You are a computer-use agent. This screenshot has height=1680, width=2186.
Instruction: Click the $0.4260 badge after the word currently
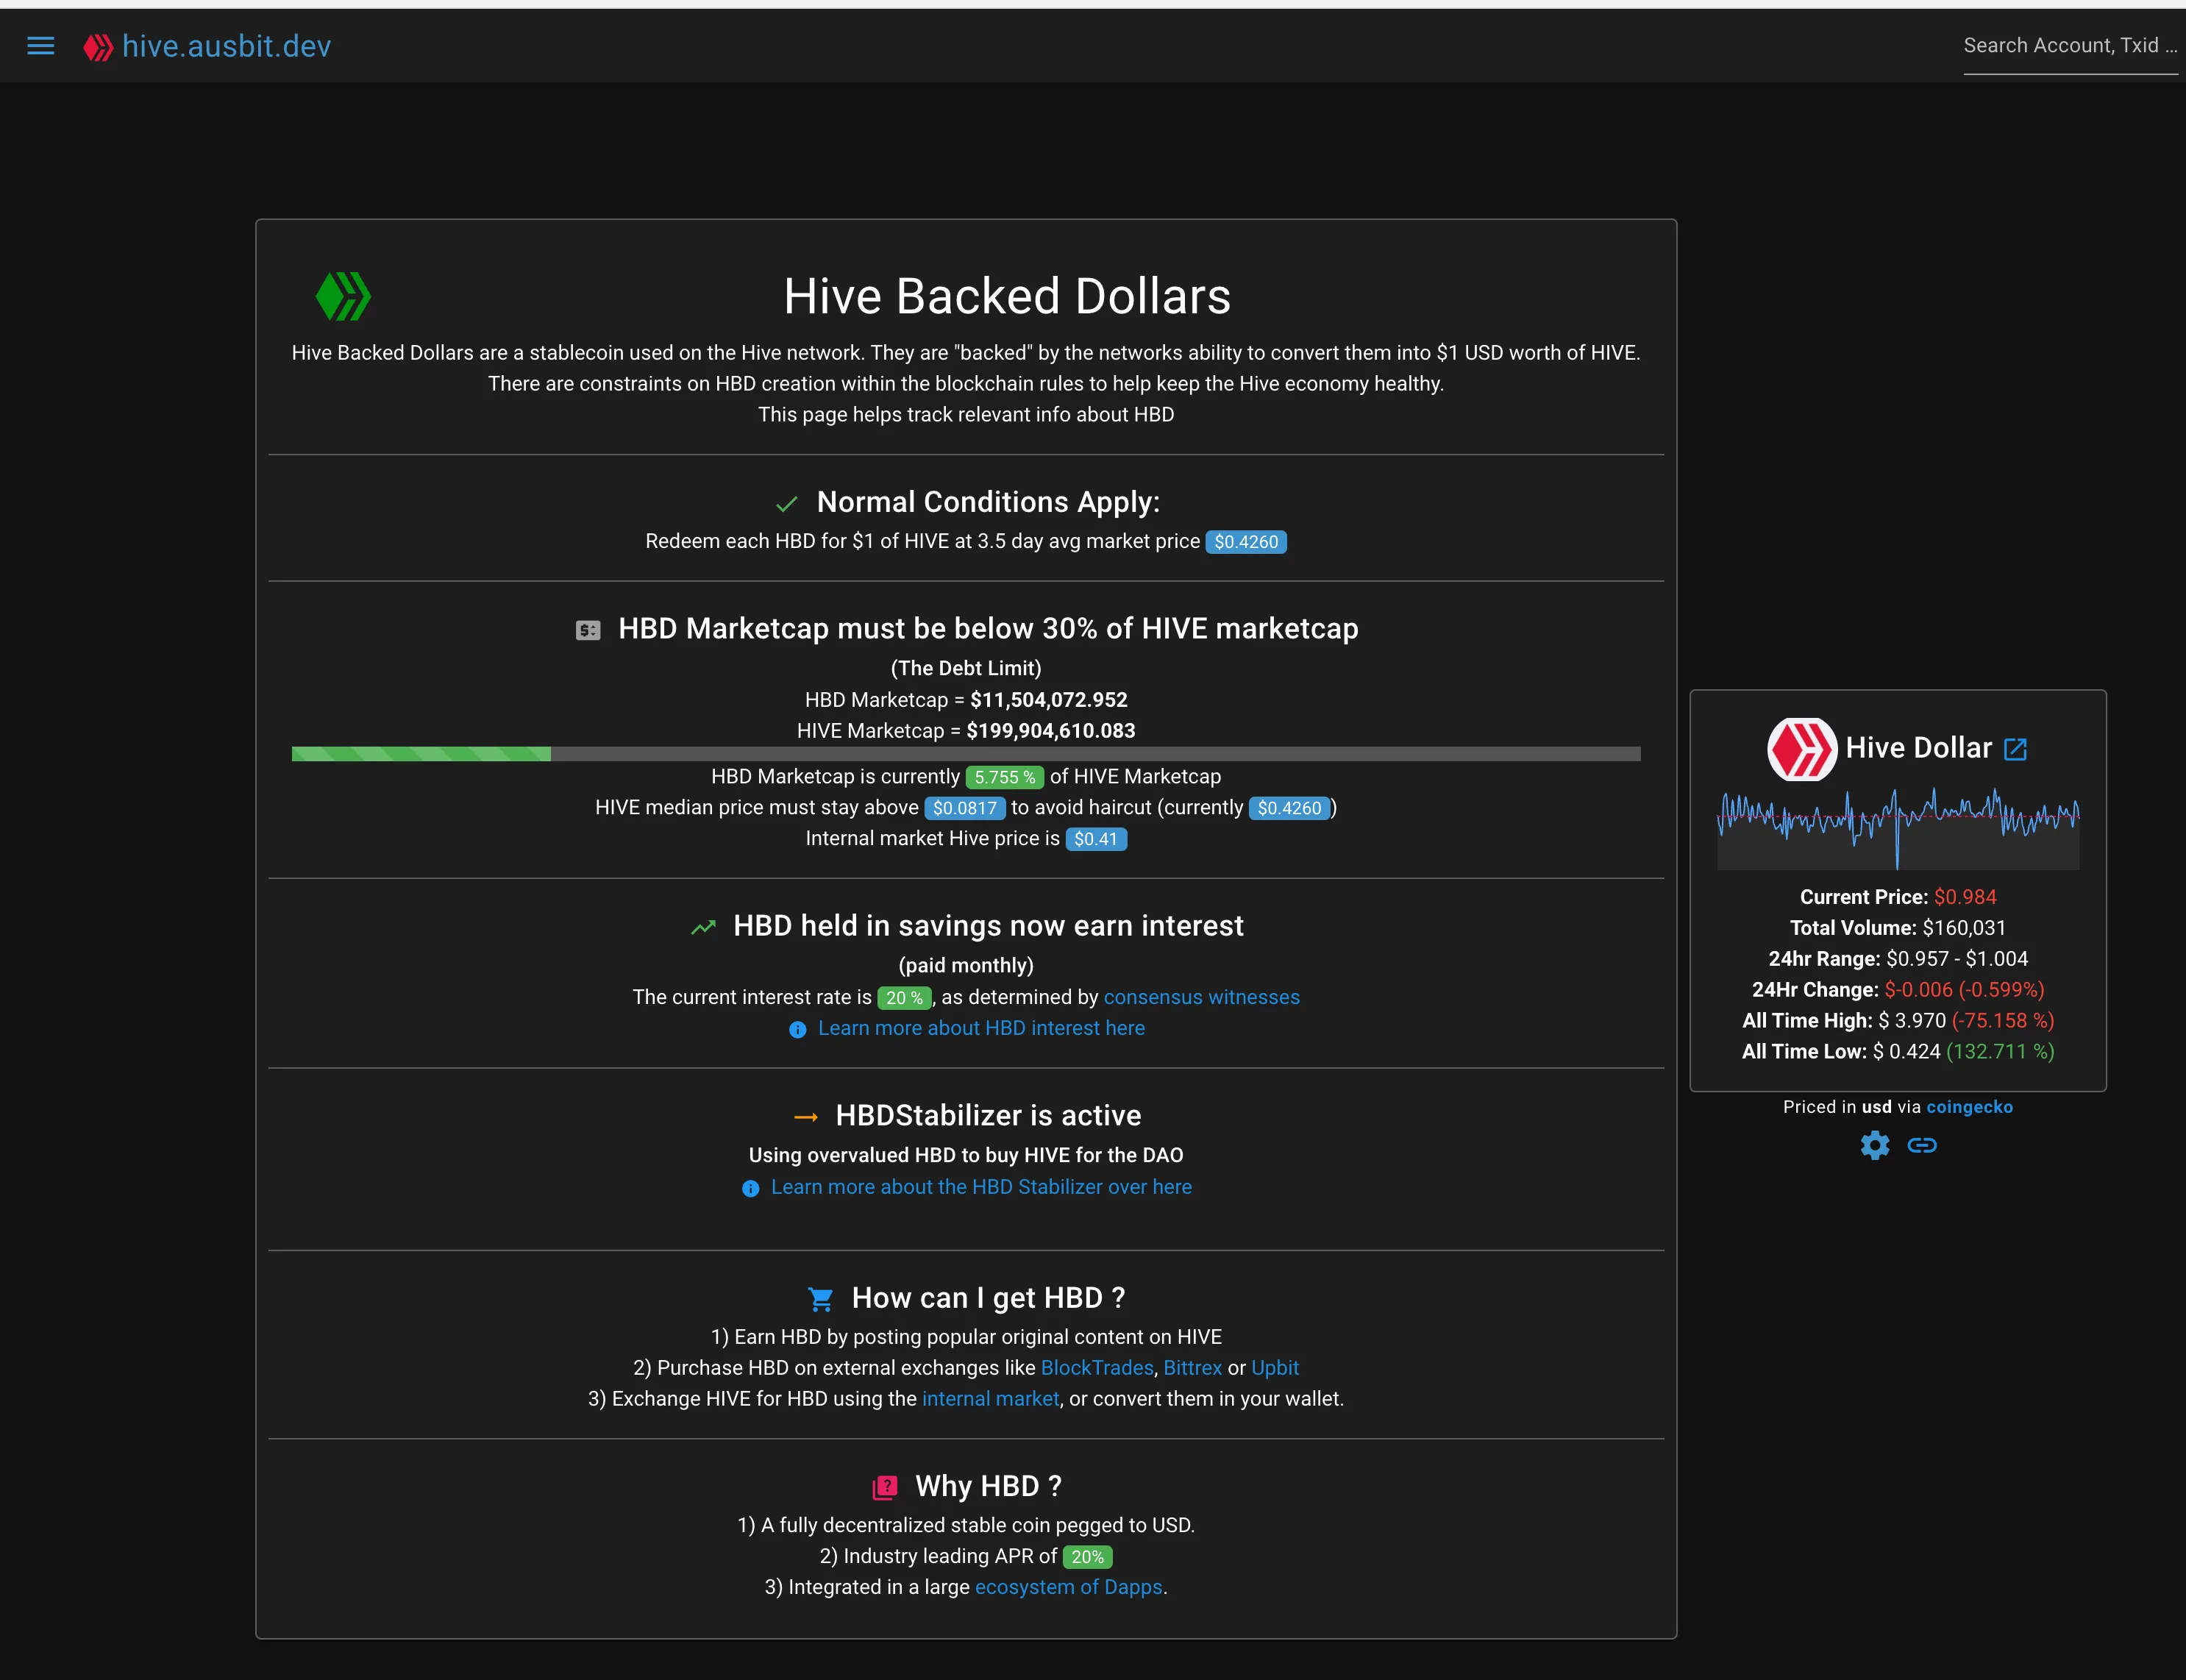pos(1289,808)
